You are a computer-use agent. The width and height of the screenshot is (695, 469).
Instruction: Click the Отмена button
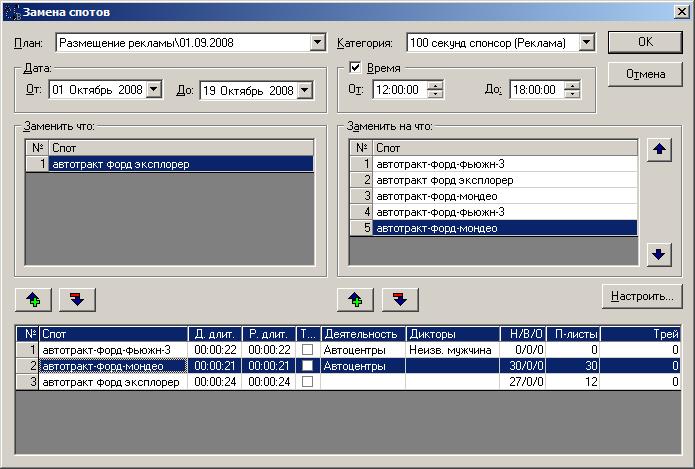pyautogui.click(x=645, y=74)
